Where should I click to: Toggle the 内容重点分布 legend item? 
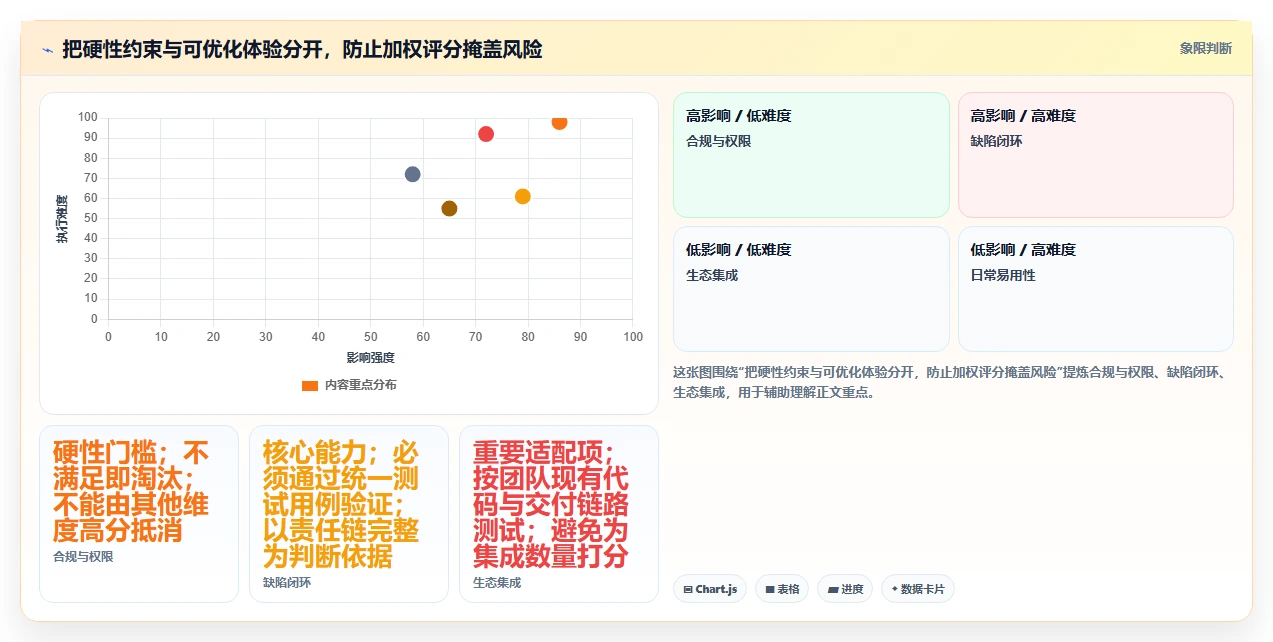[x=349, y=385]
